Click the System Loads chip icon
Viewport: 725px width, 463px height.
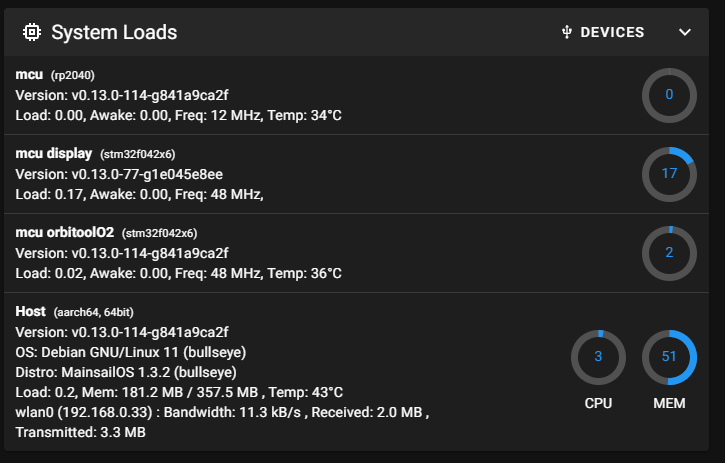tap(32, 32)
